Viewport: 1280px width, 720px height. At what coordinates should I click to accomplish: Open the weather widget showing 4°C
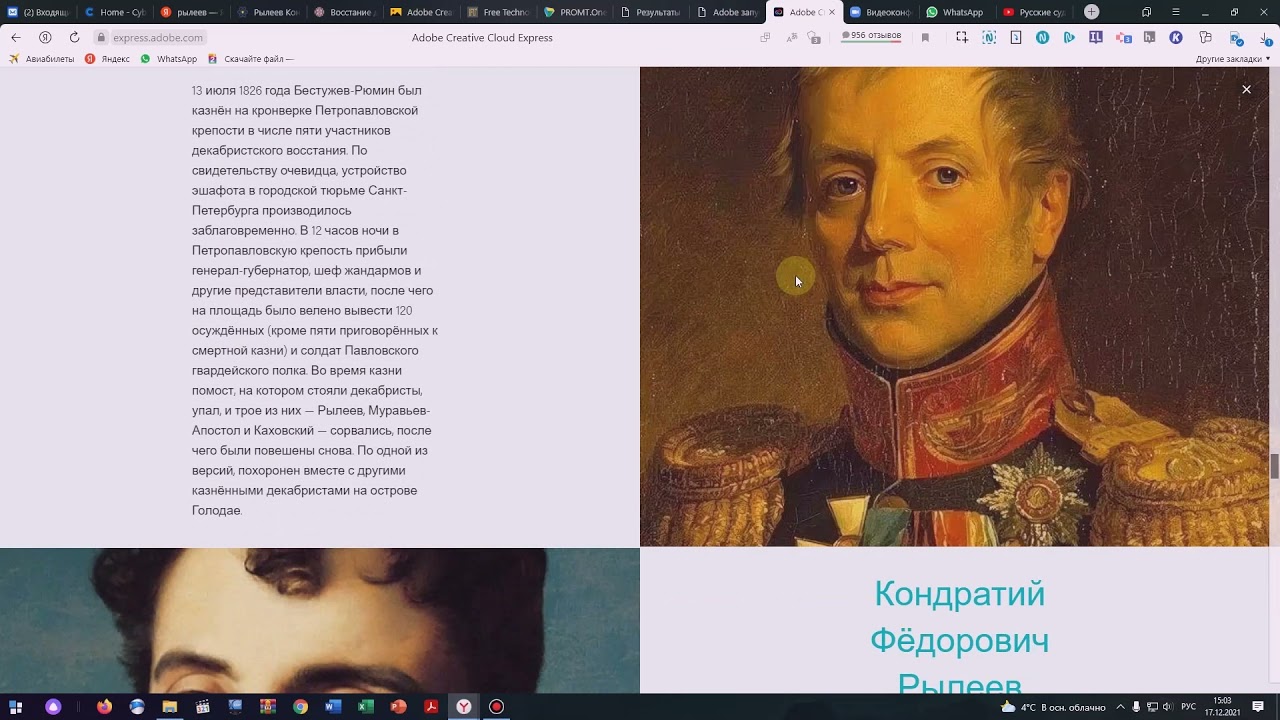1053,707
